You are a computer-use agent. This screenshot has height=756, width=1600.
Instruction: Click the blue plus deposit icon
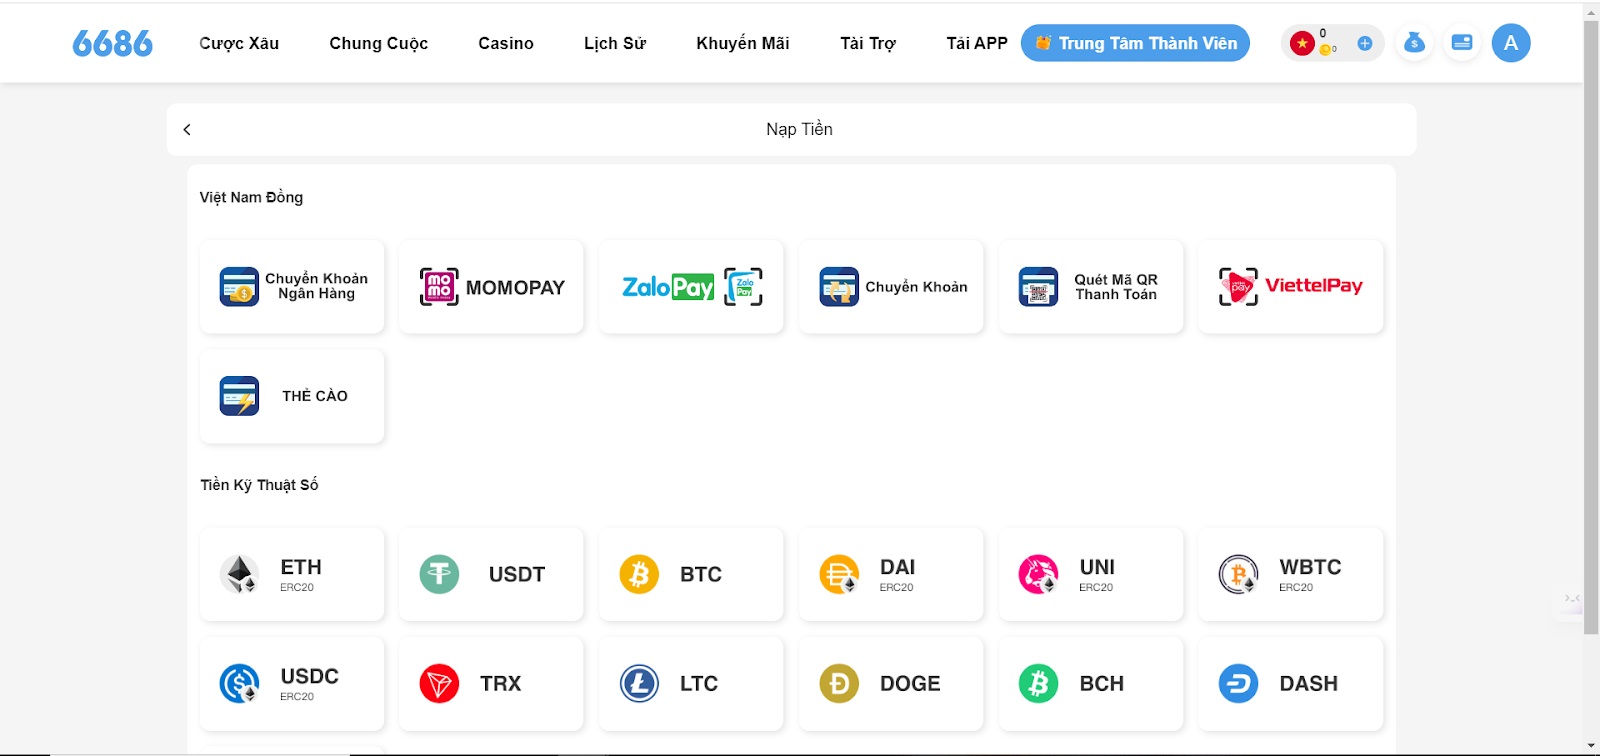pos(1364,43)
